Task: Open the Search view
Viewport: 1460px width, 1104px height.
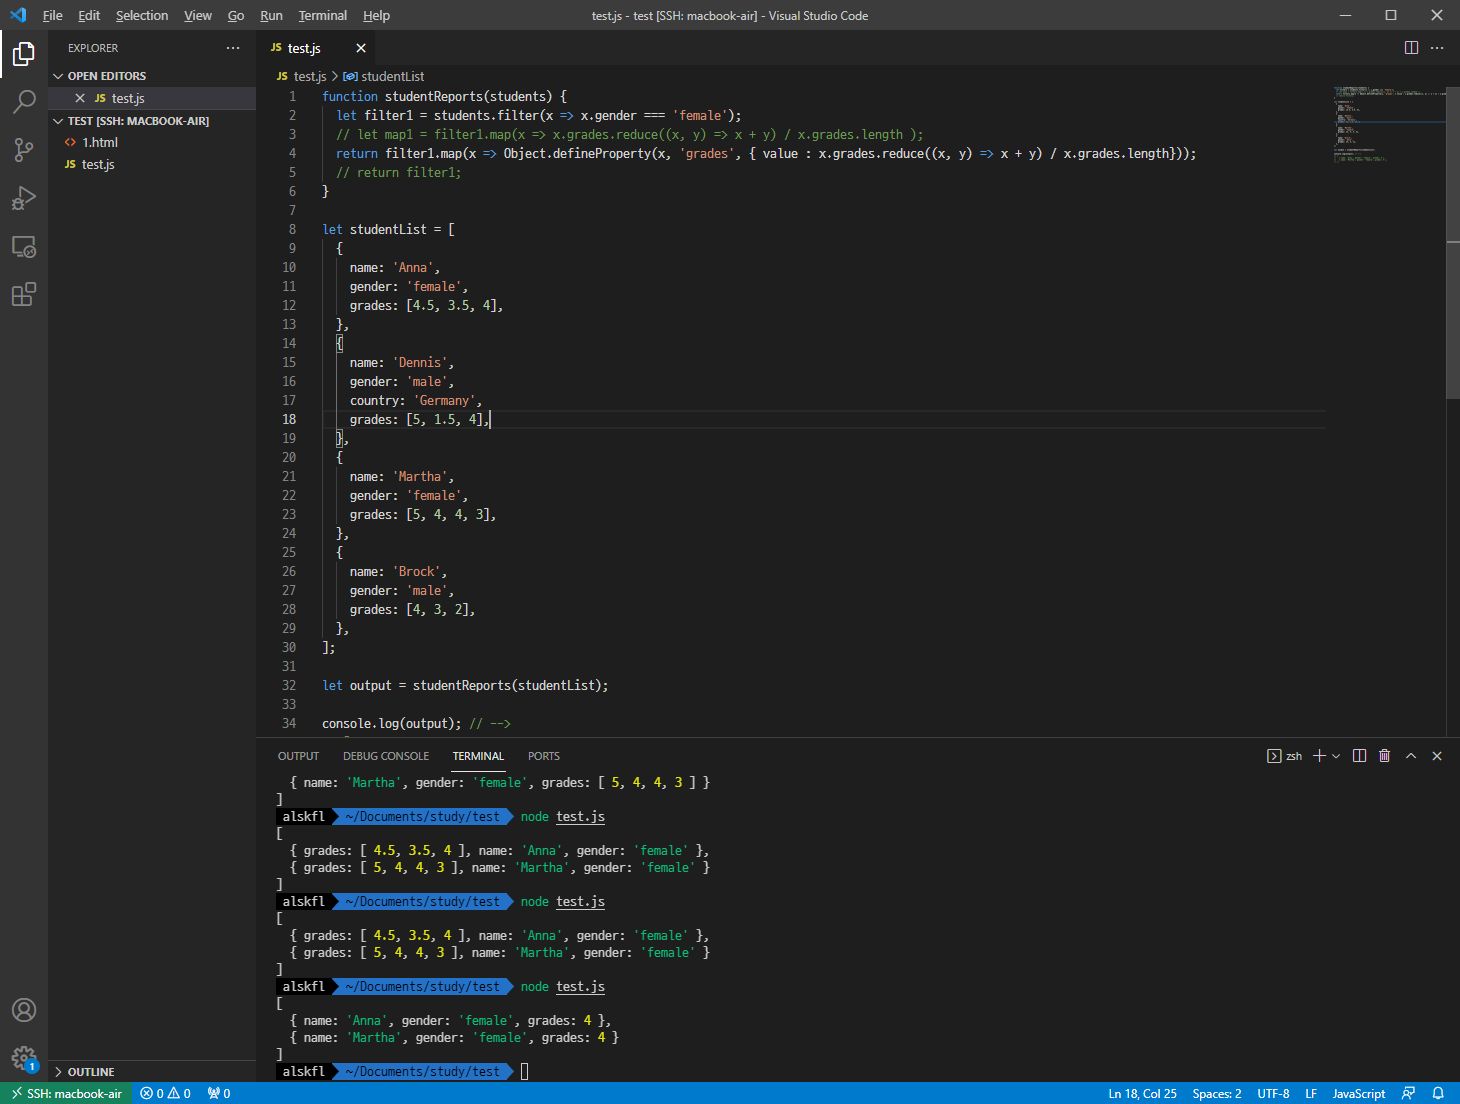Action: point(24,101)
